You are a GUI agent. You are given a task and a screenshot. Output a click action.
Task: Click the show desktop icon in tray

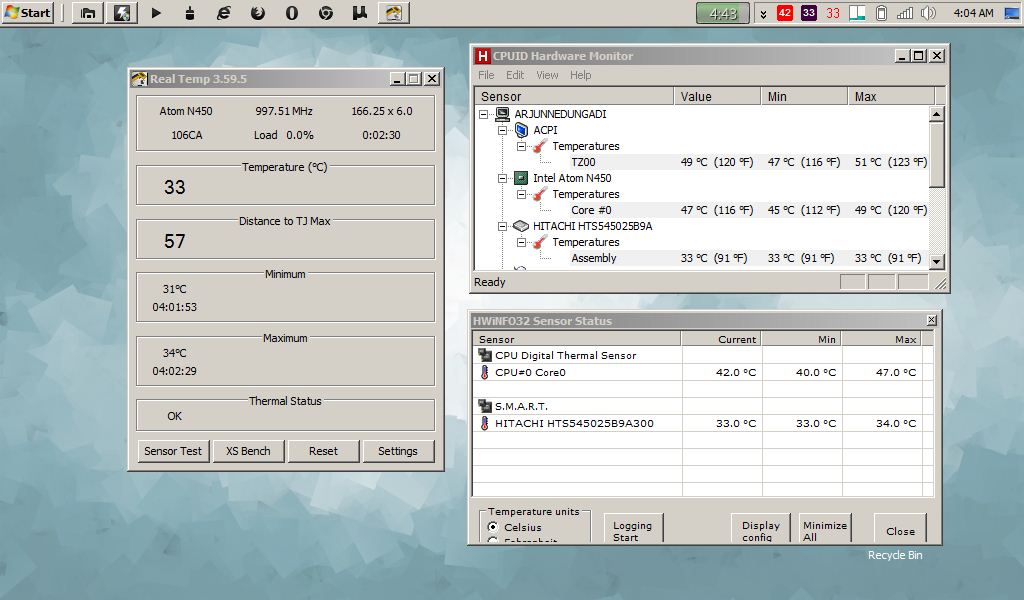pos(1012,13)
